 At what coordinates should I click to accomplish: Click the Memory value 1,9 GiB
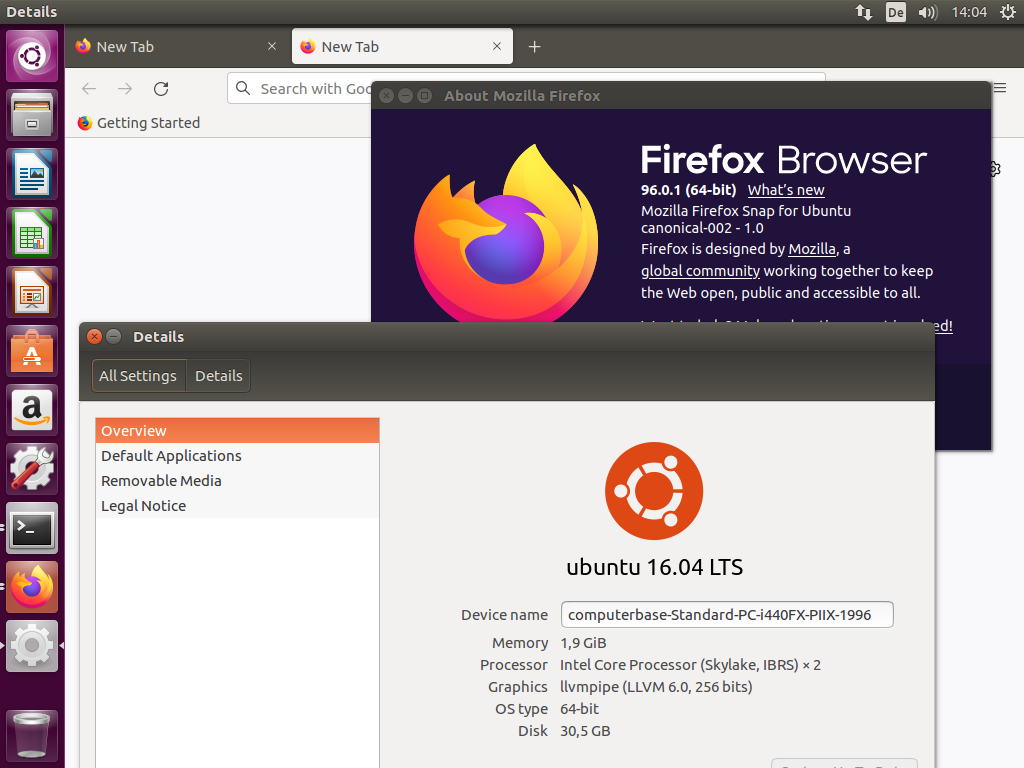click(583, 643)
